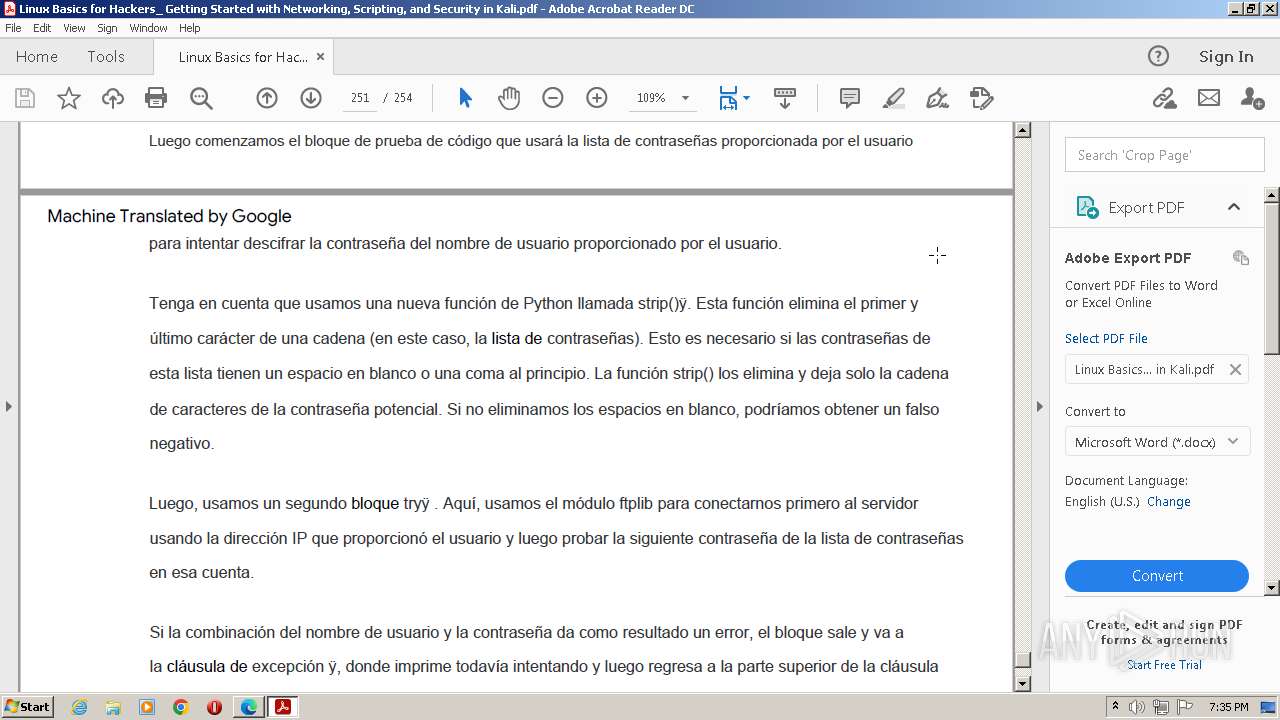Zoom in with plus button
Image resolution: width=1280 pixels, height=720 pixels.
(597, 98)
